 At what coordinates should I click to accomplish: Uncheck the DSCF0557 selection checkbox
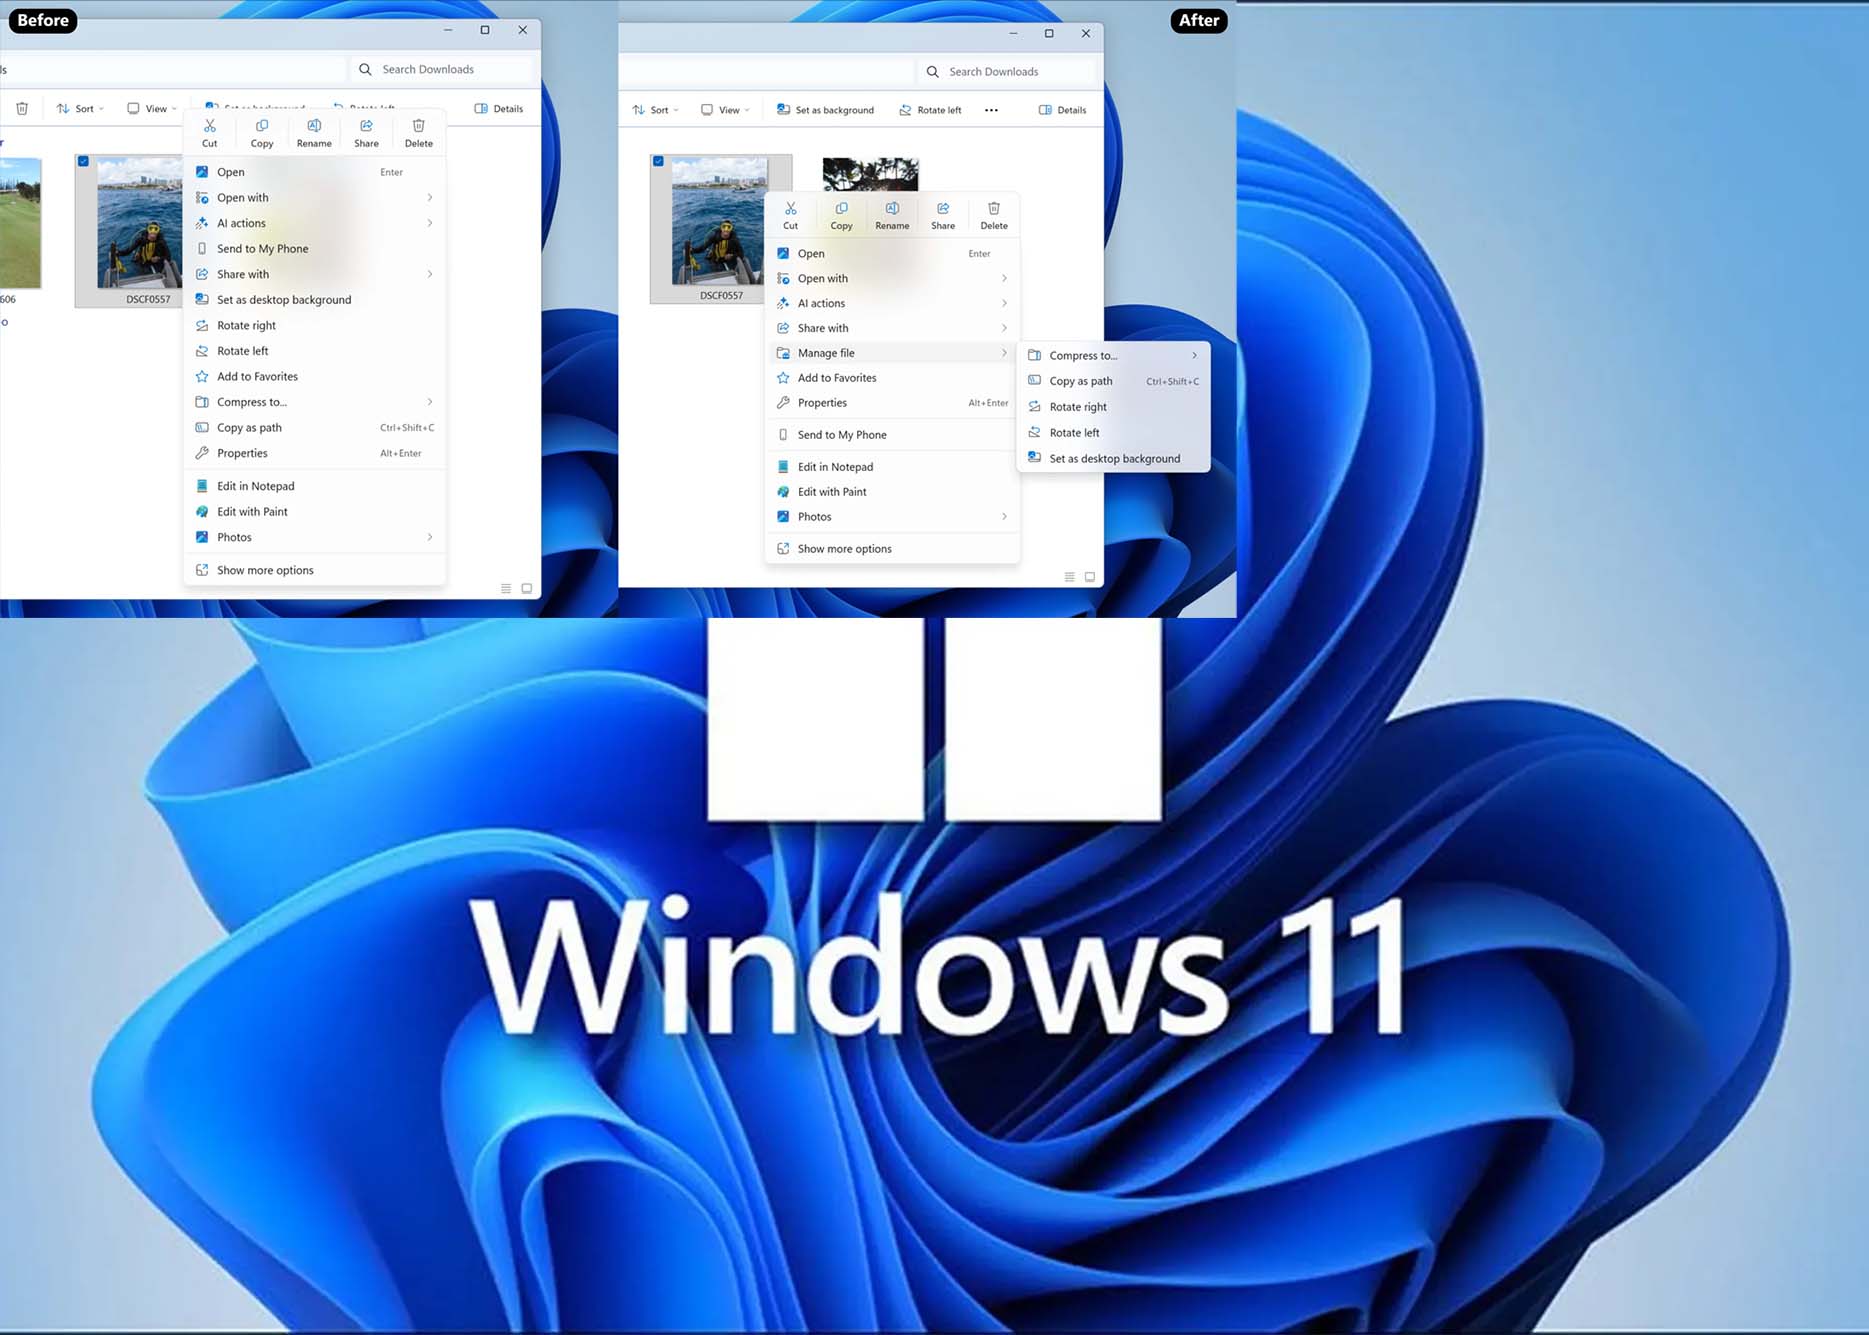[659, 161]
